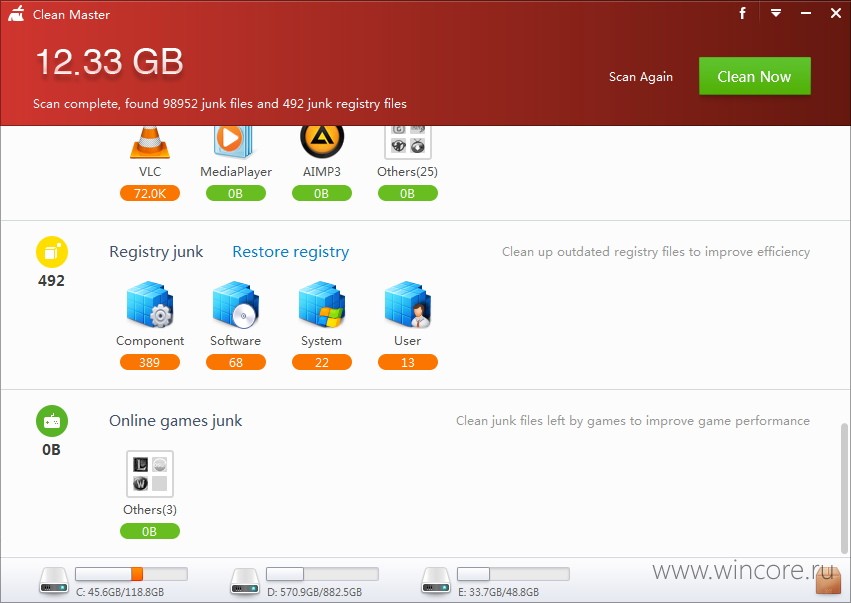
Task: Click the Registry junk heading
Action: (x=156, y=252)
